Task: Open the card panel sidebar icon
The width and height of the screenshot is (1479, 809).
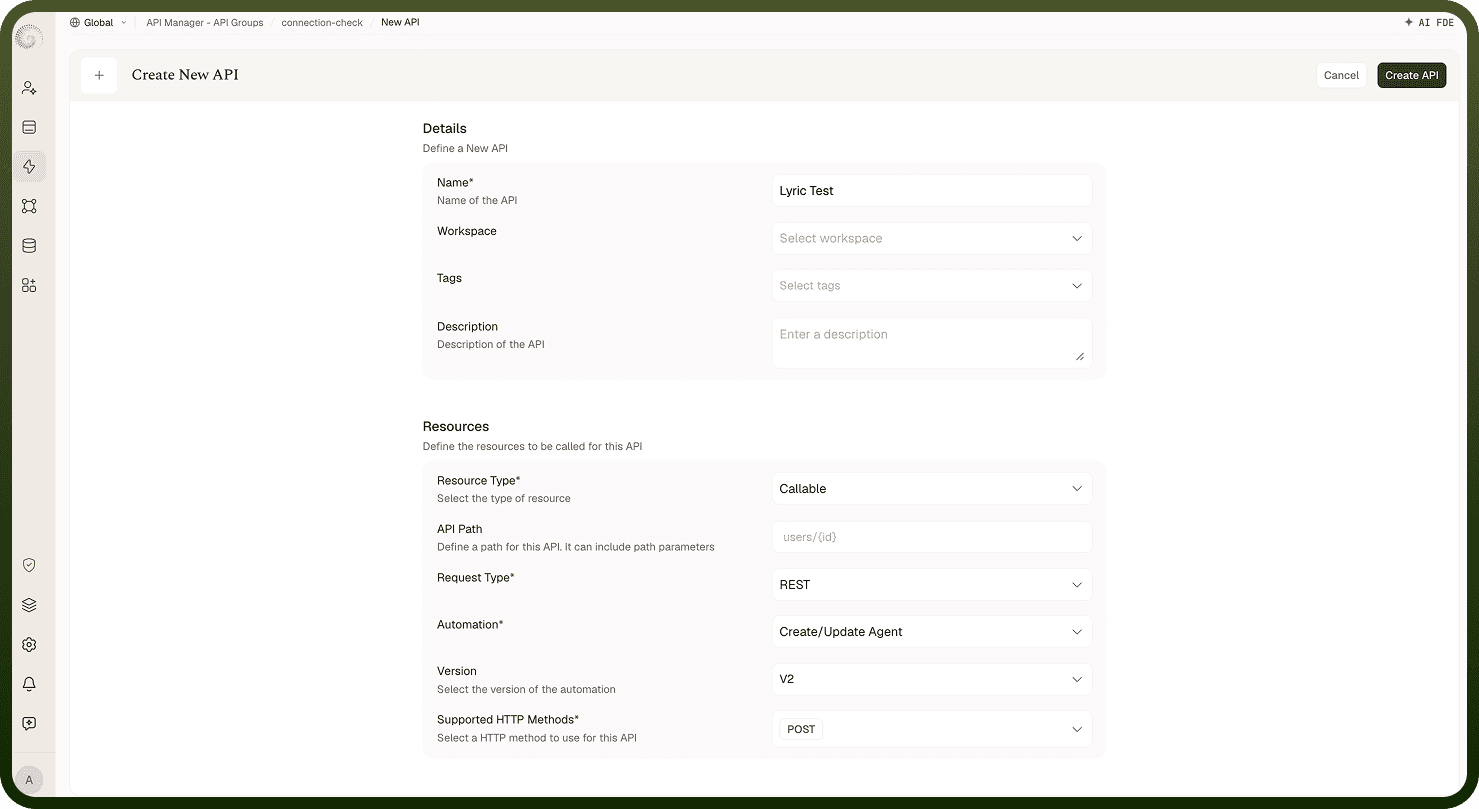Action: [x=29, y=127]
